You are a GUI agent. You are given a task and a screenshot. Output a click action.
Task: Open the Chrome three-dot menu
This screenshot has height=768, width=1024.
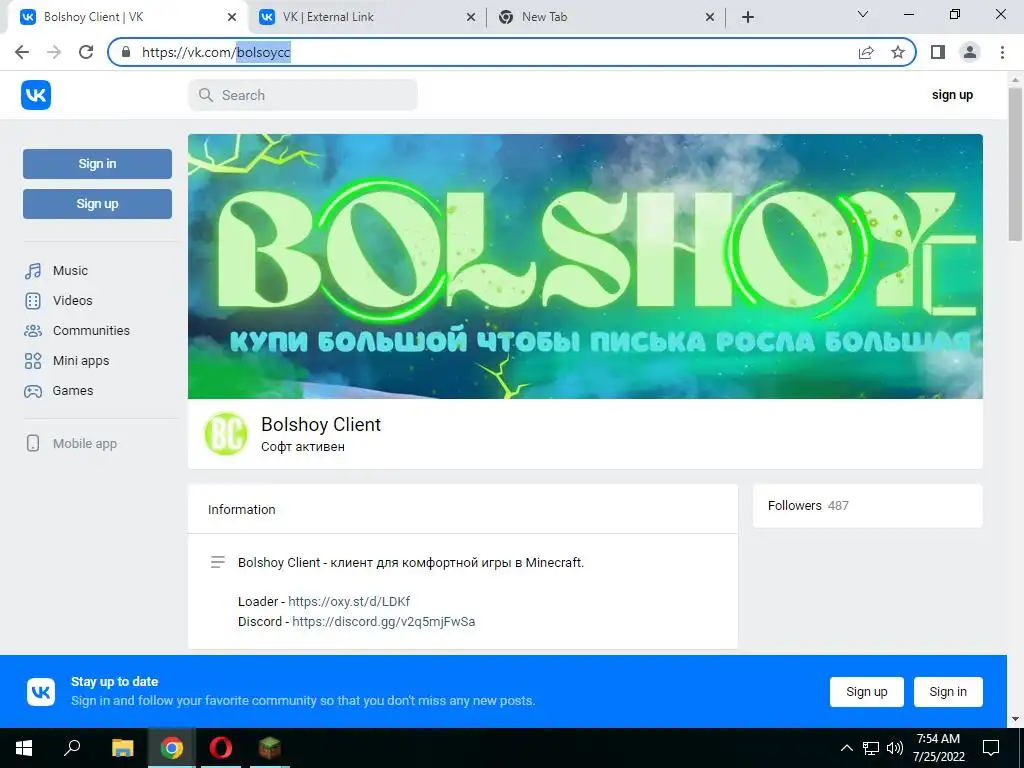[x=1002, y=52]
